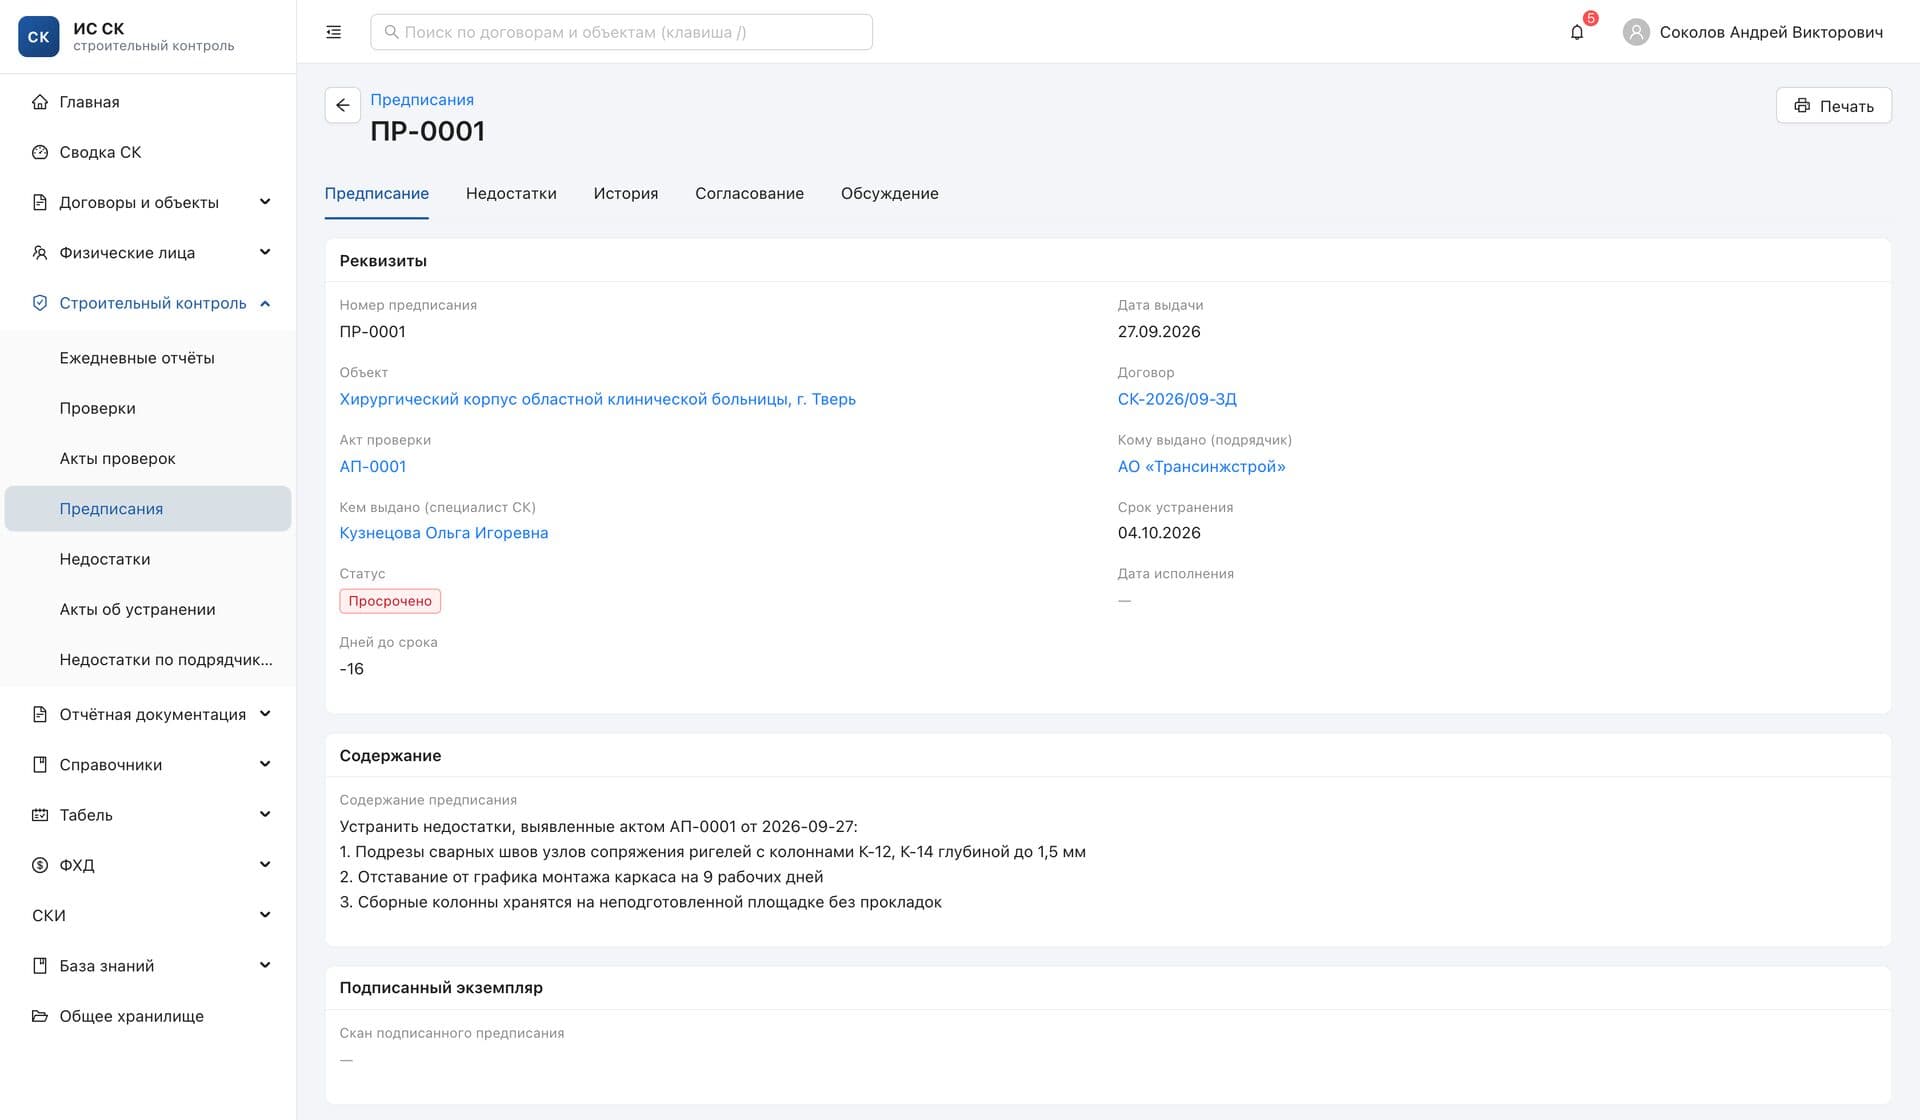Open the АП-0001 inspection act link

coord(372,466)
